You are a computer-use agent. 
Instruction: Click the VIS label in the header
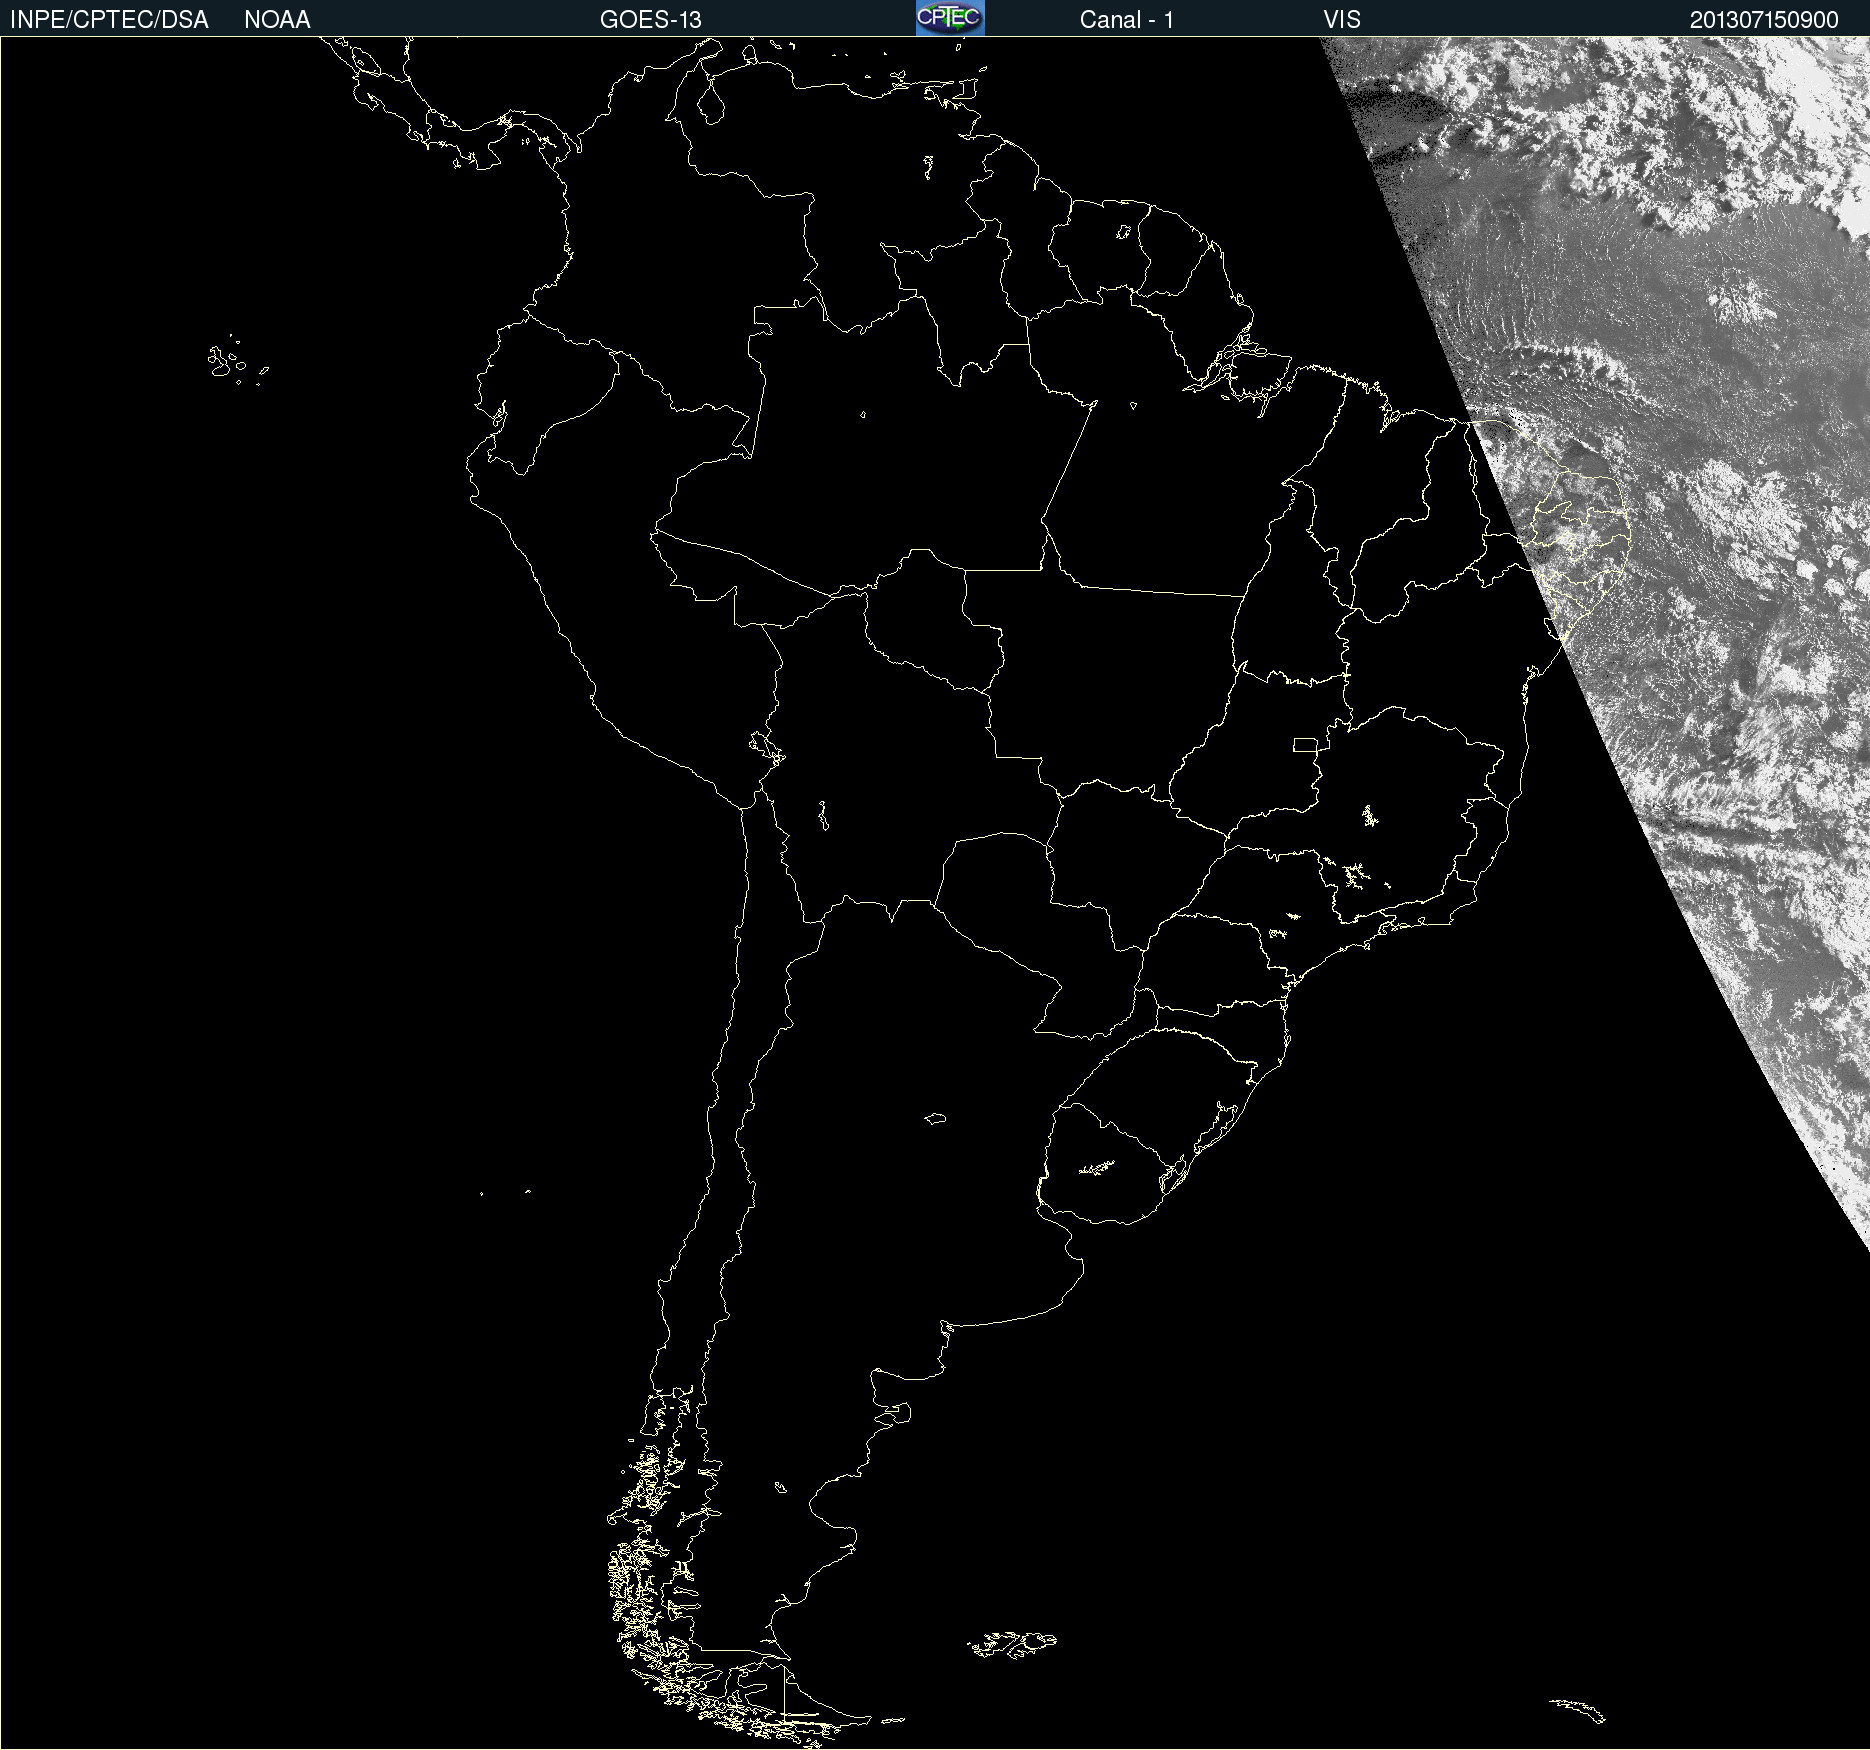(x=1342, y=19)
